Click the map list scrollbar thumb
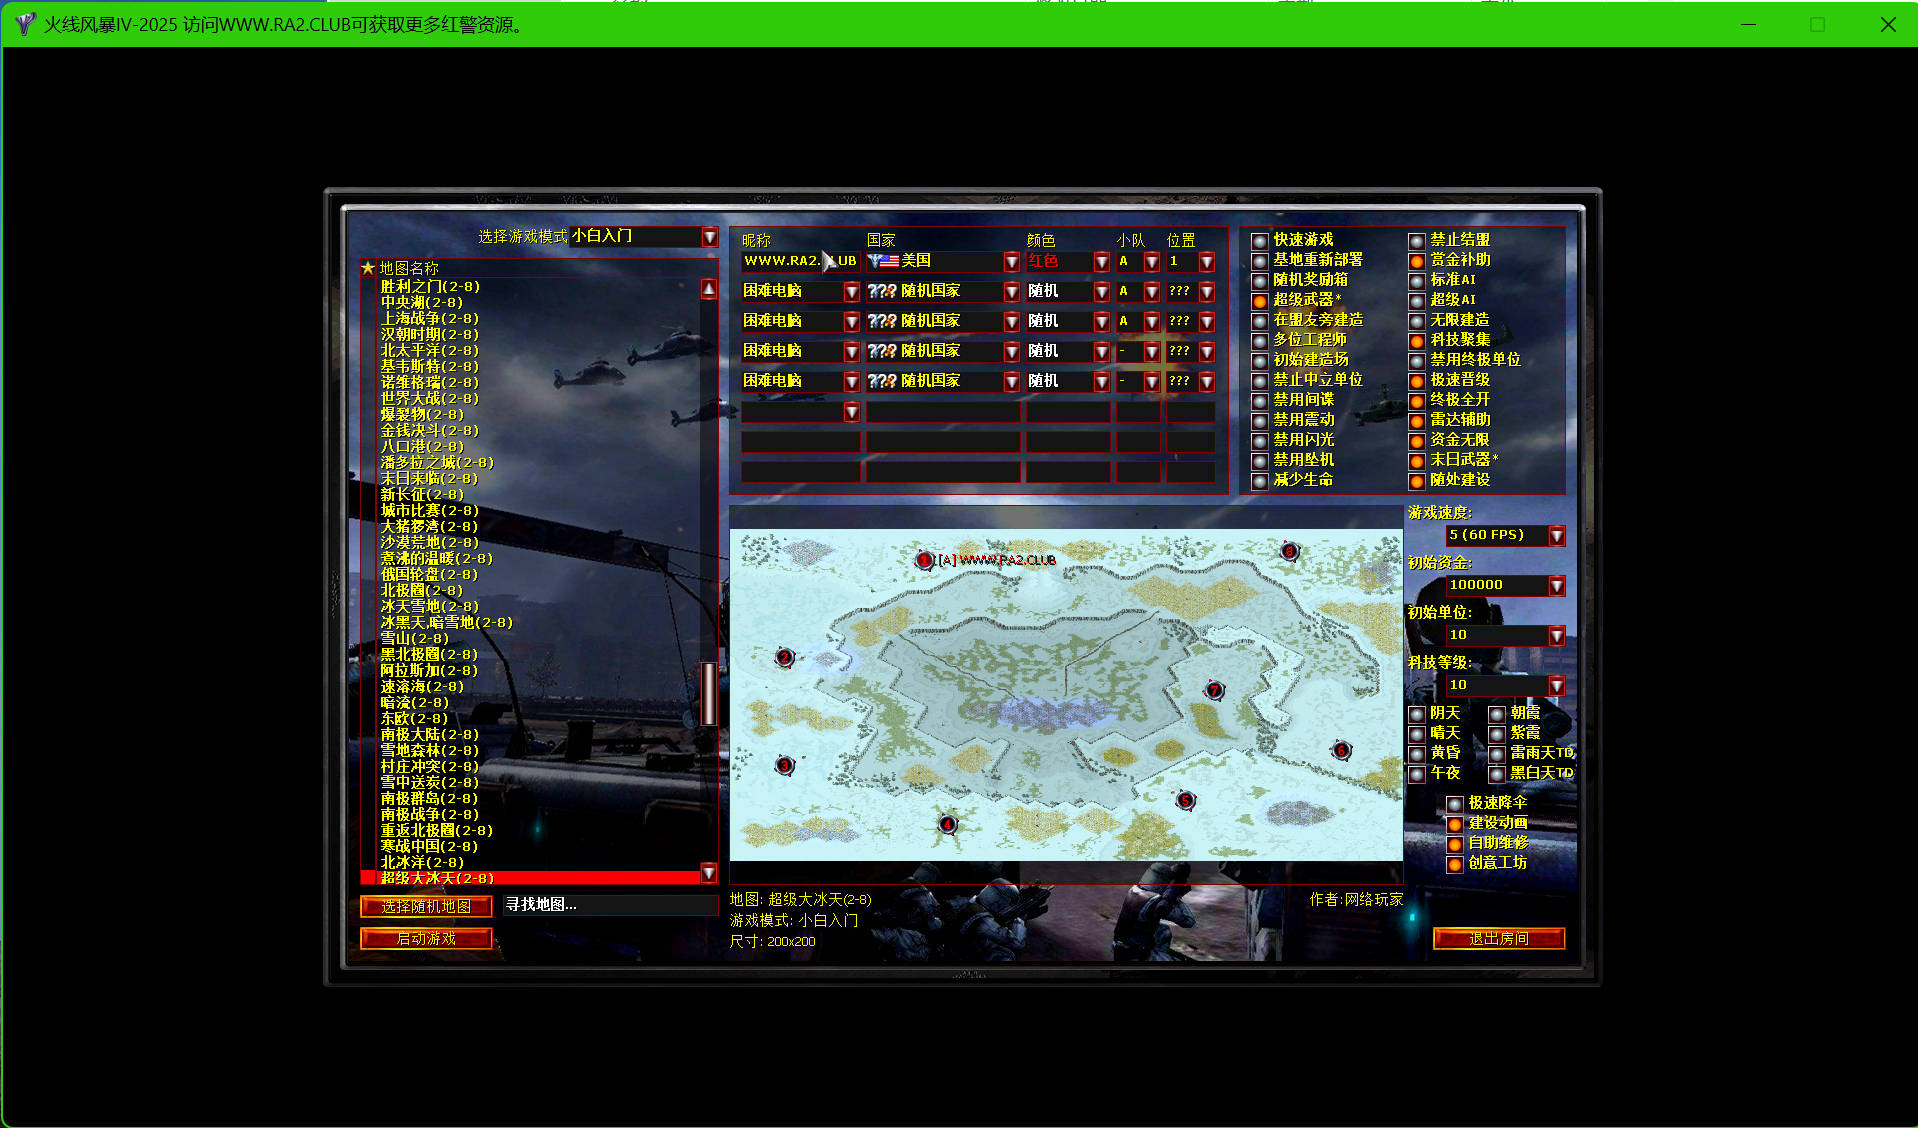This screenshot has height=1128, width=1918. tap(709, 693)
